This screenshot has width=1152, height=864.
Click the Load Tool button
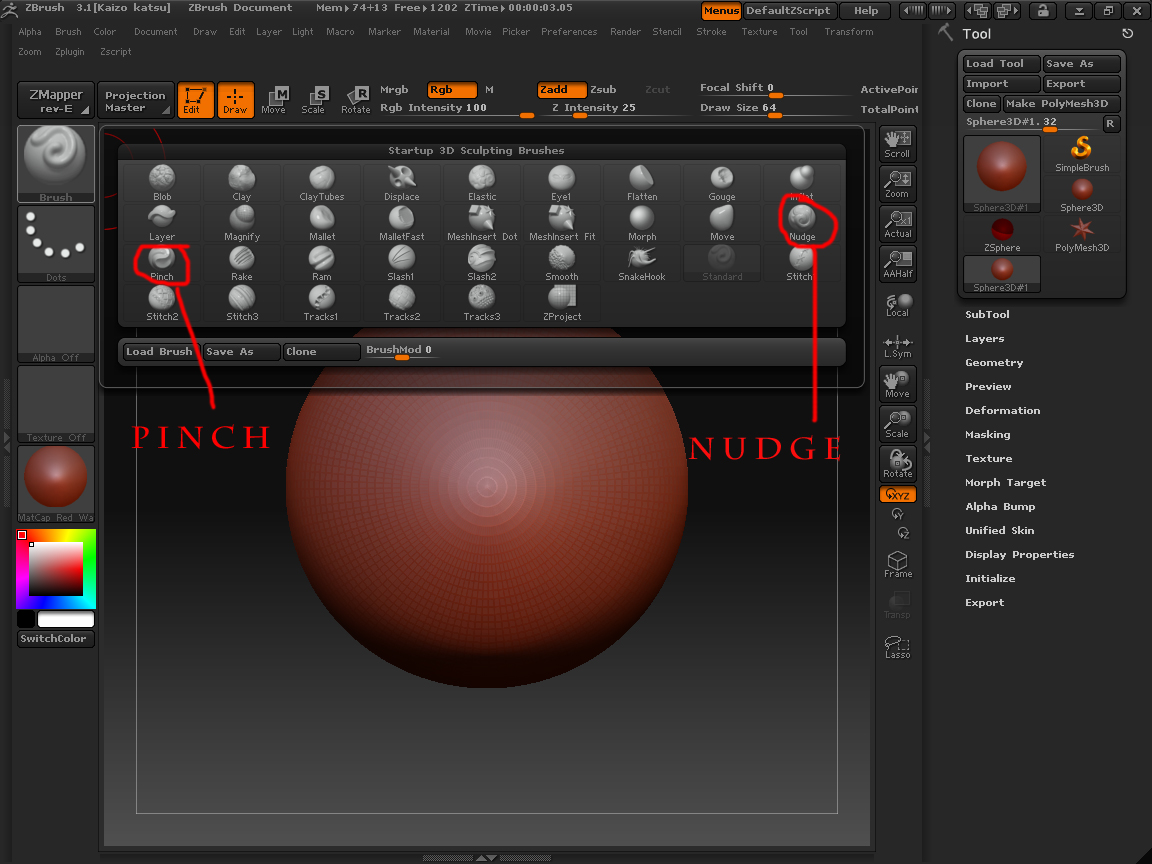pyautogui.click(x=1001, y=64)
